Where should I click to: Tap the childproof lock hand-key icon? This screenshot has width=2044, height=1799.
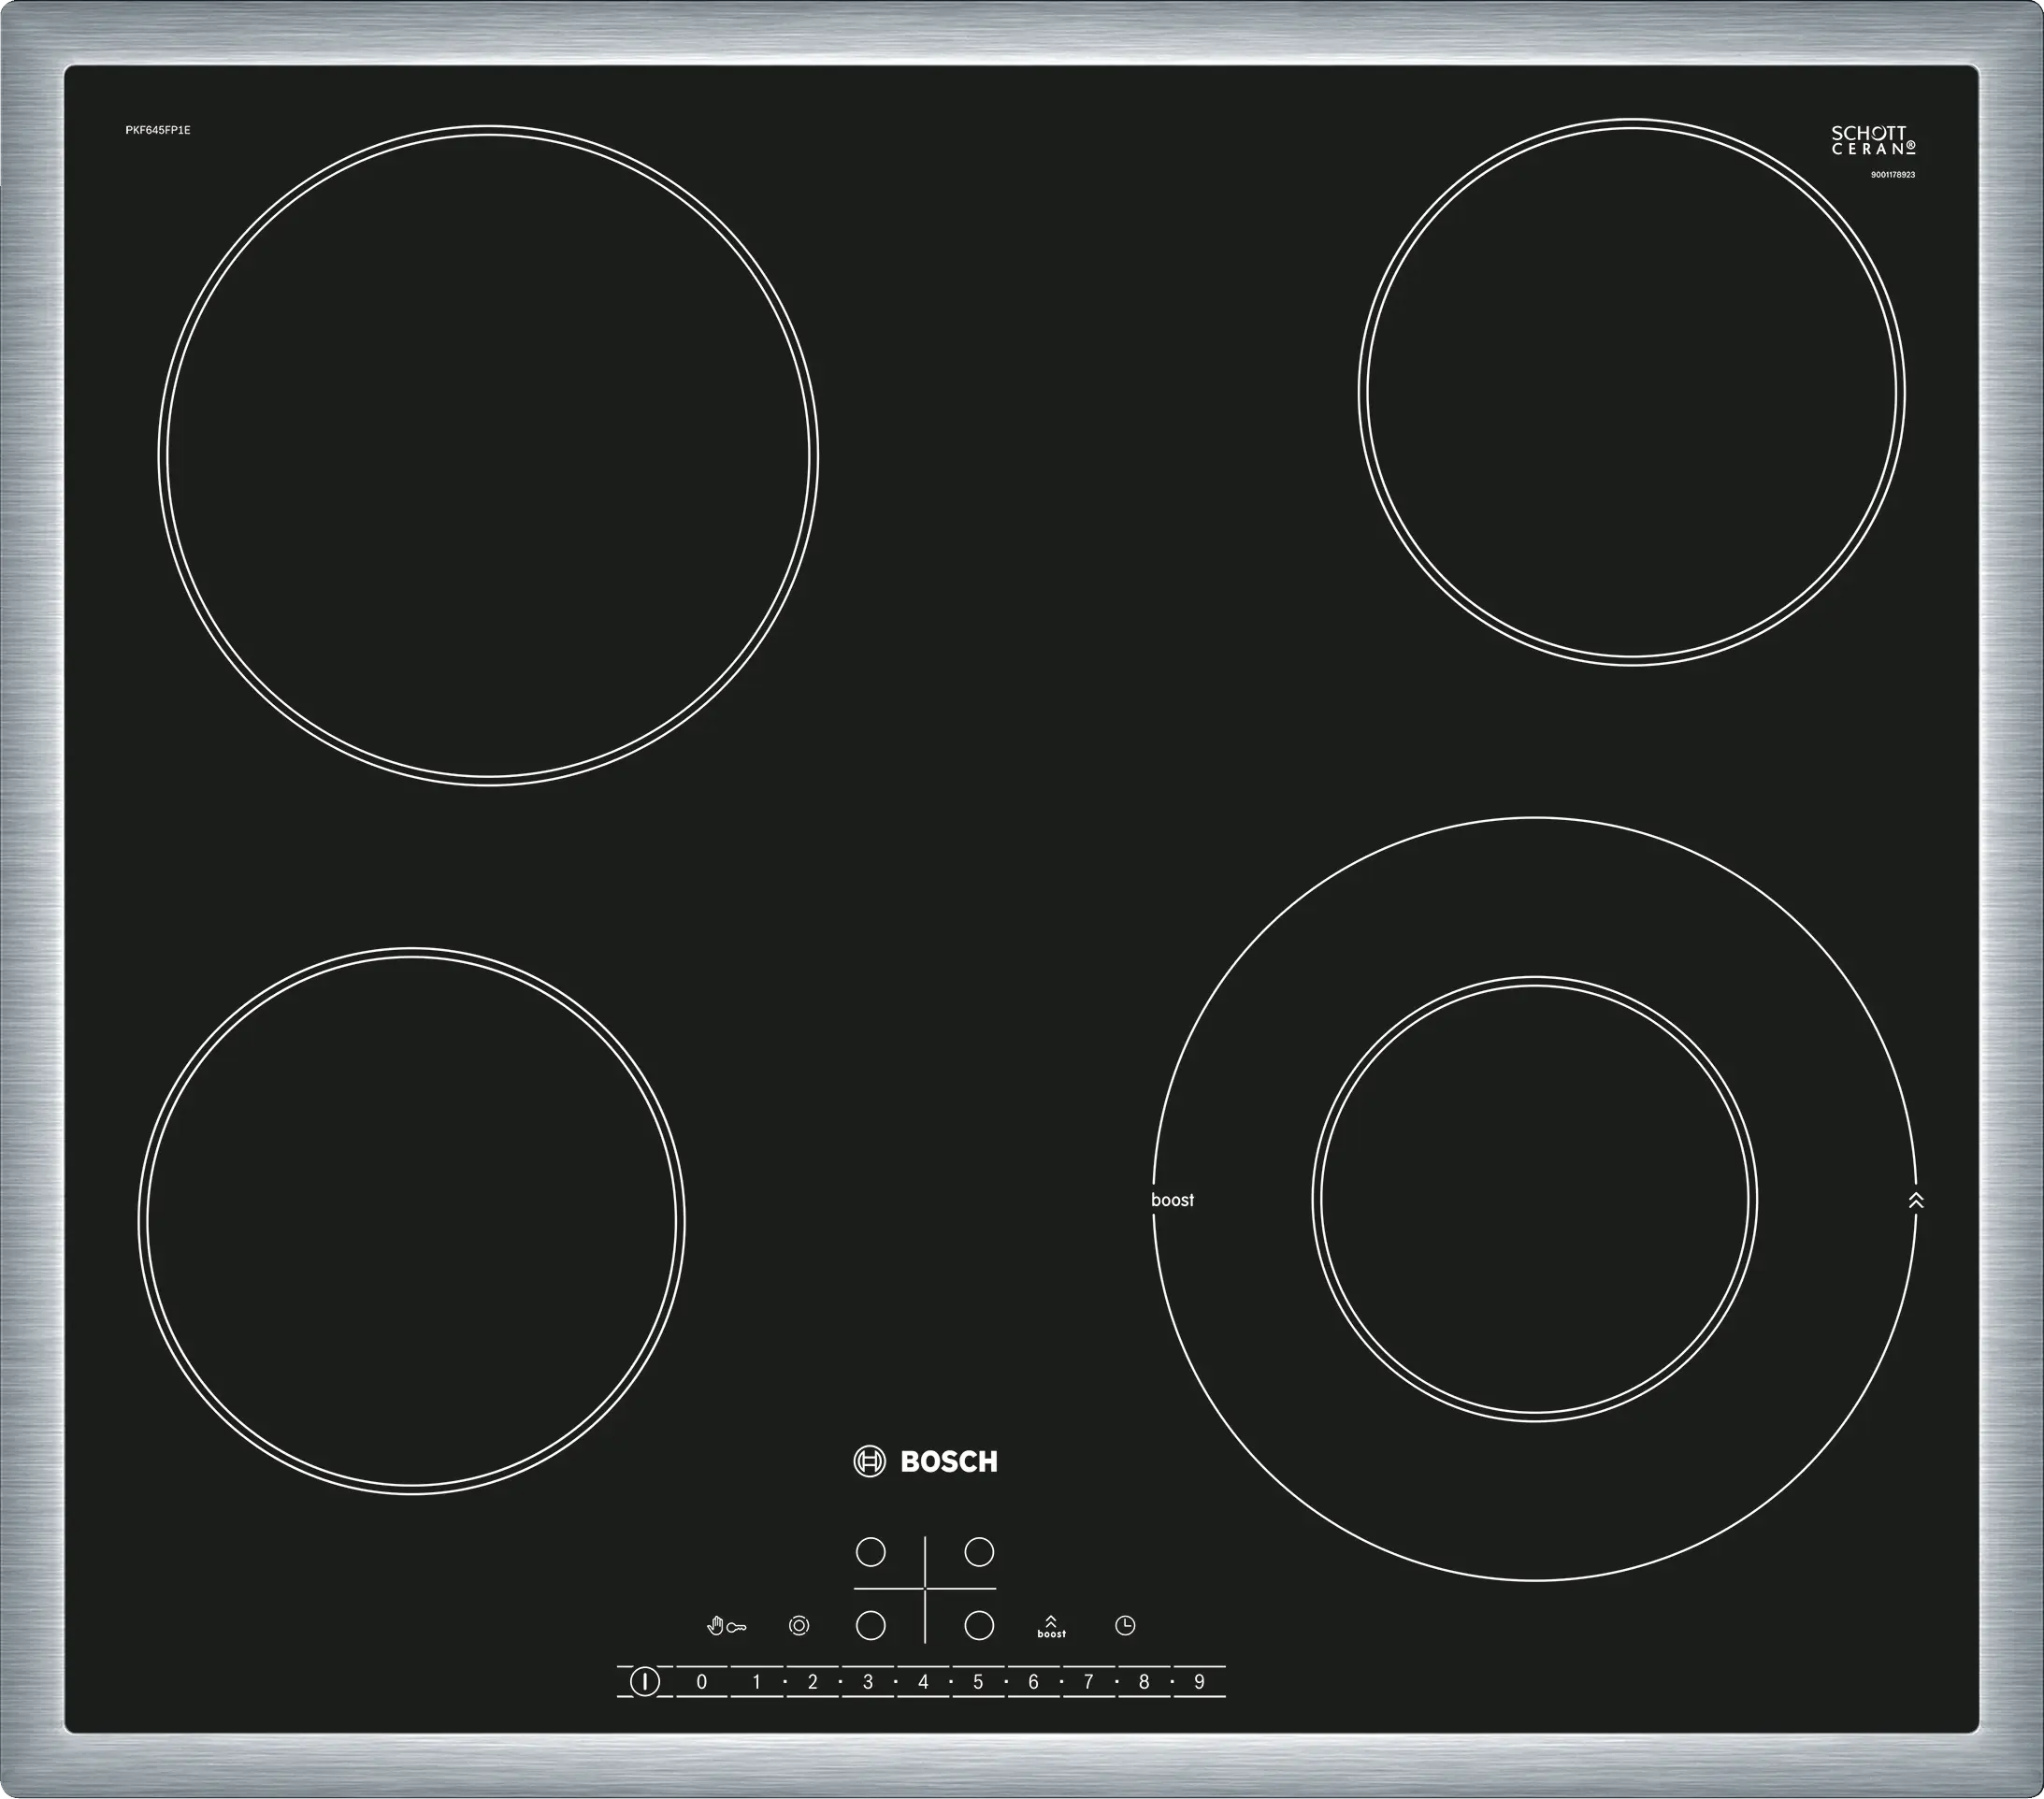pyautogui.click(x=726, y=1626)
